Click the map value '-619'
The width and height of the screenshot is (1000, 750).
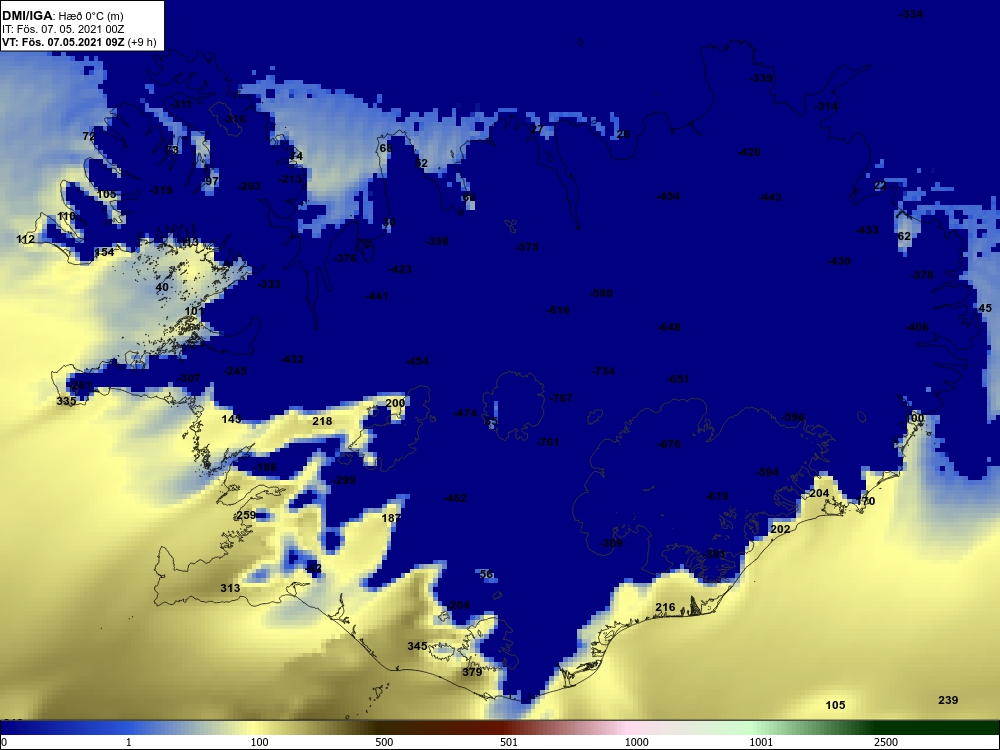(717, 496)
